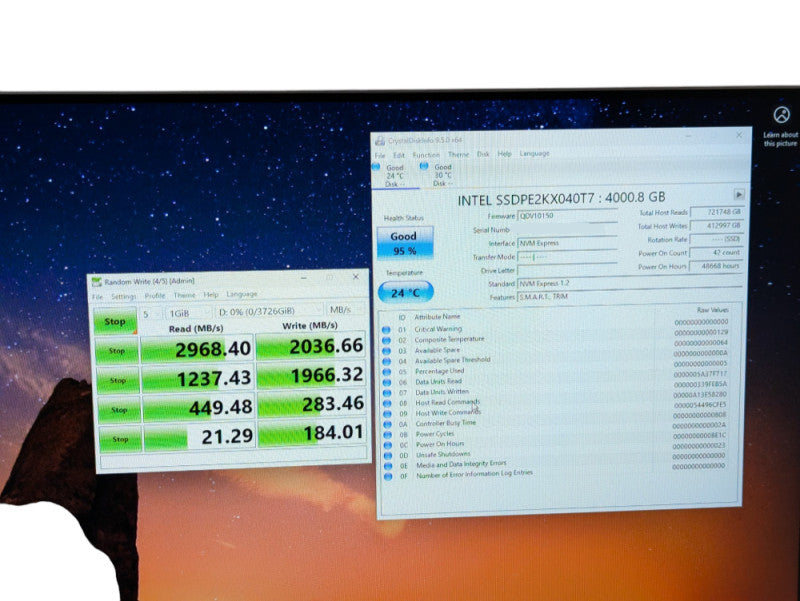
Task: Select the Good 30 °C disk tab
Action: (442, 175)
